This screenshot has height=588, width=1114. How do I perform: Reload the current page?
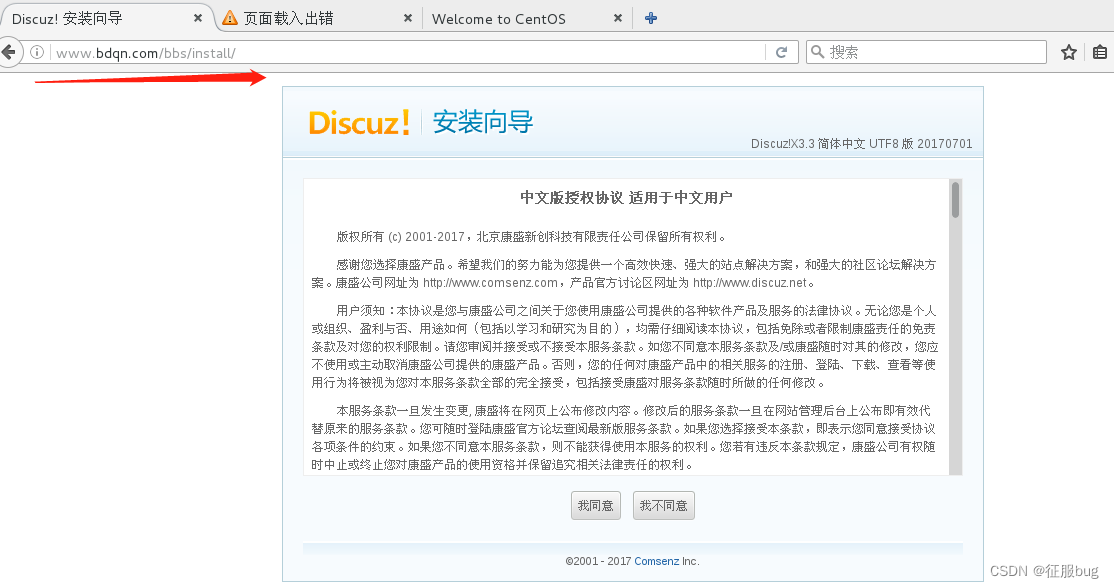(782, 52)
